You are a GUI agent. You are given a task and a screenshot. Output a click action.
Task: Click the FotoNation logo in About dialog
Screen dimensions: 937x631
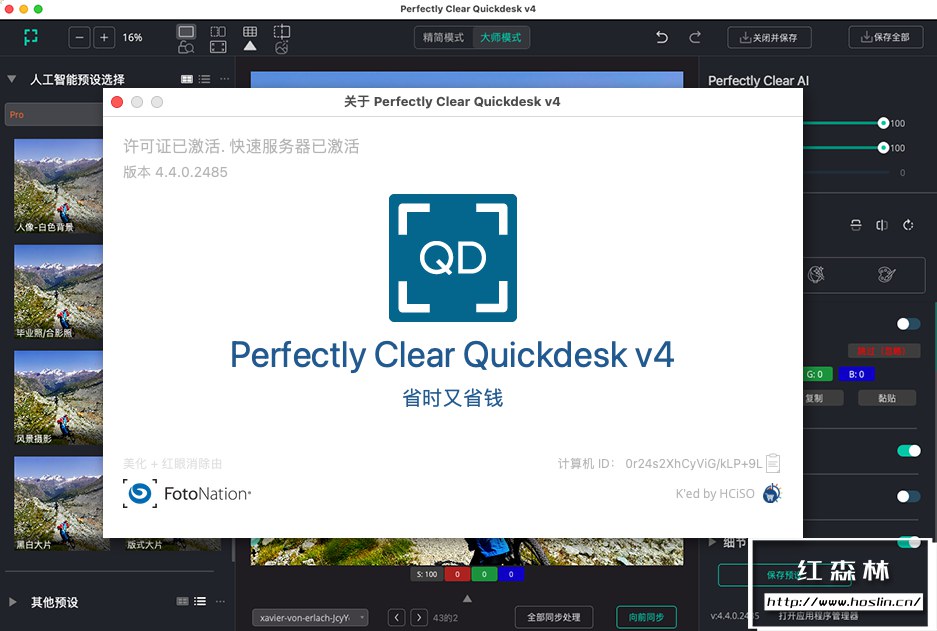click(x=187, y=494)
